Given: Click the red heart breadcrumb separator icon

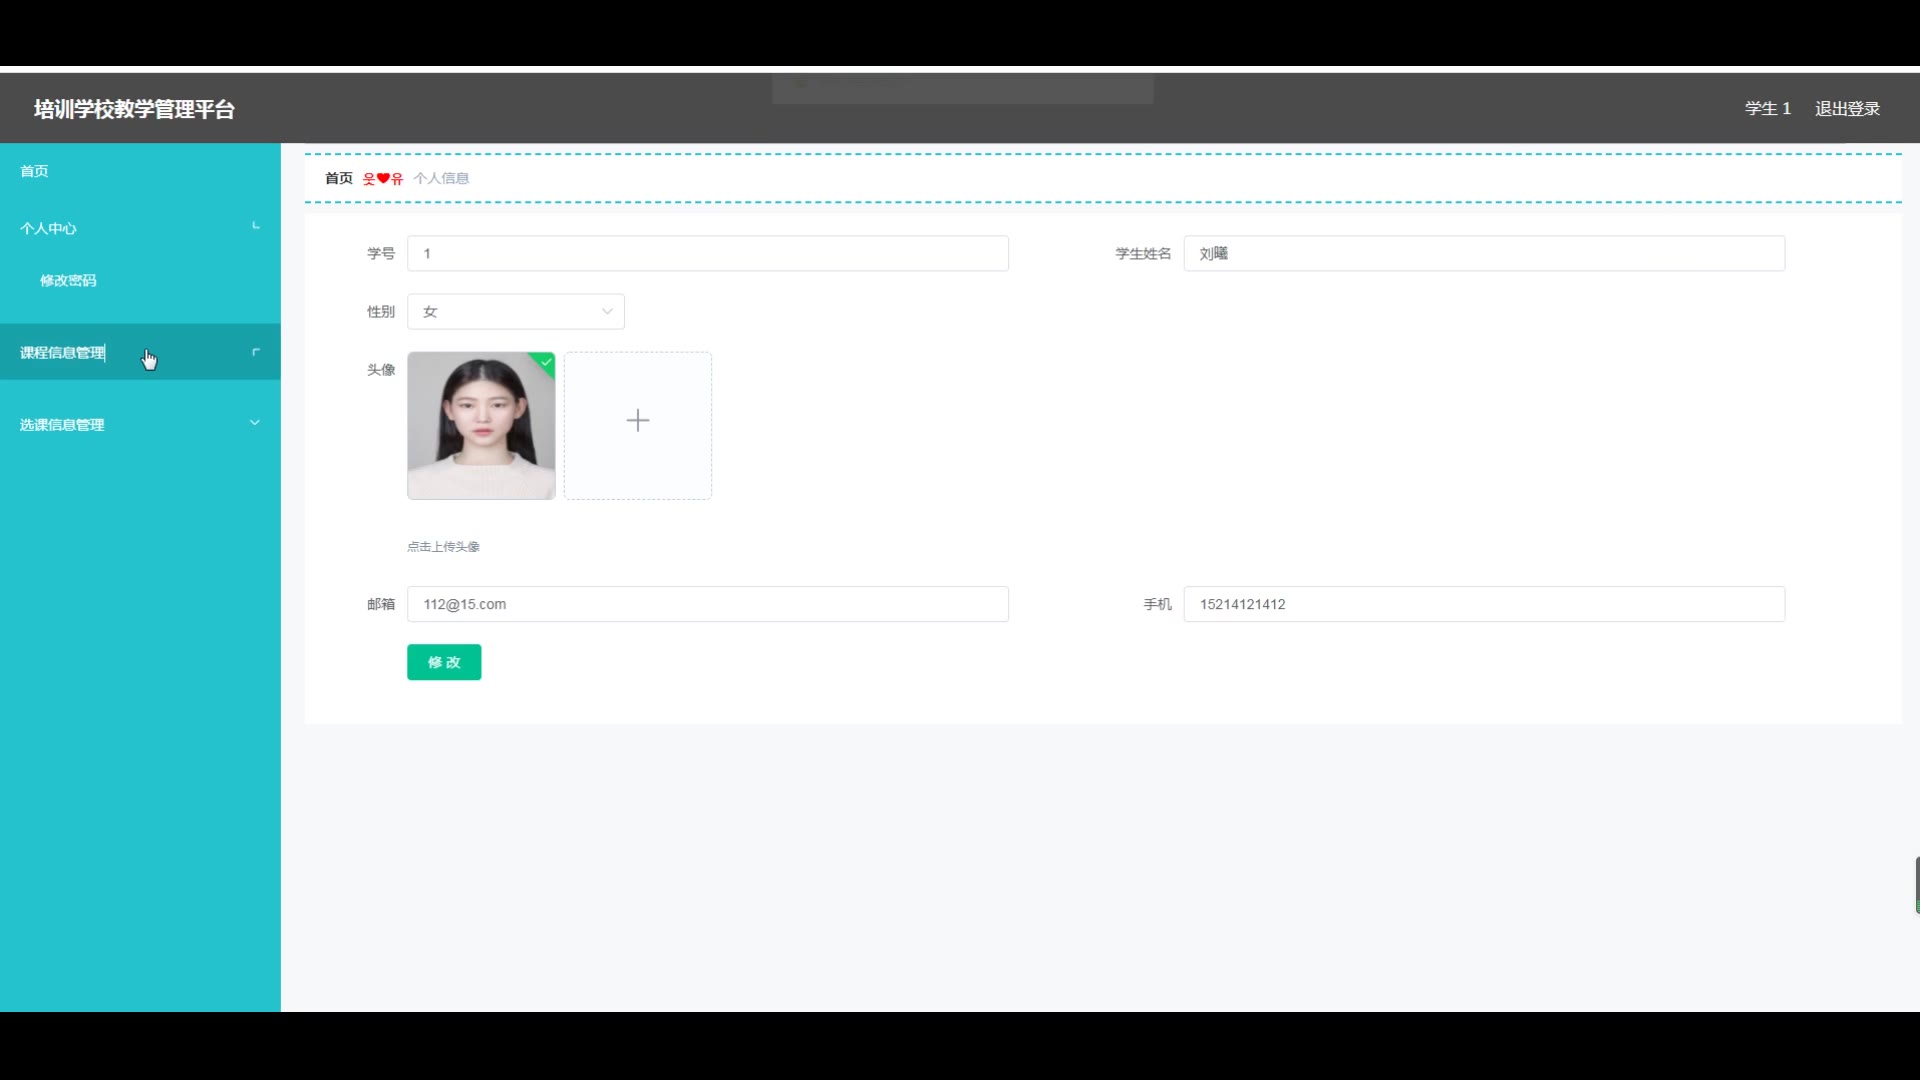Looking at the screenshot, I should (x=383, y=178).
